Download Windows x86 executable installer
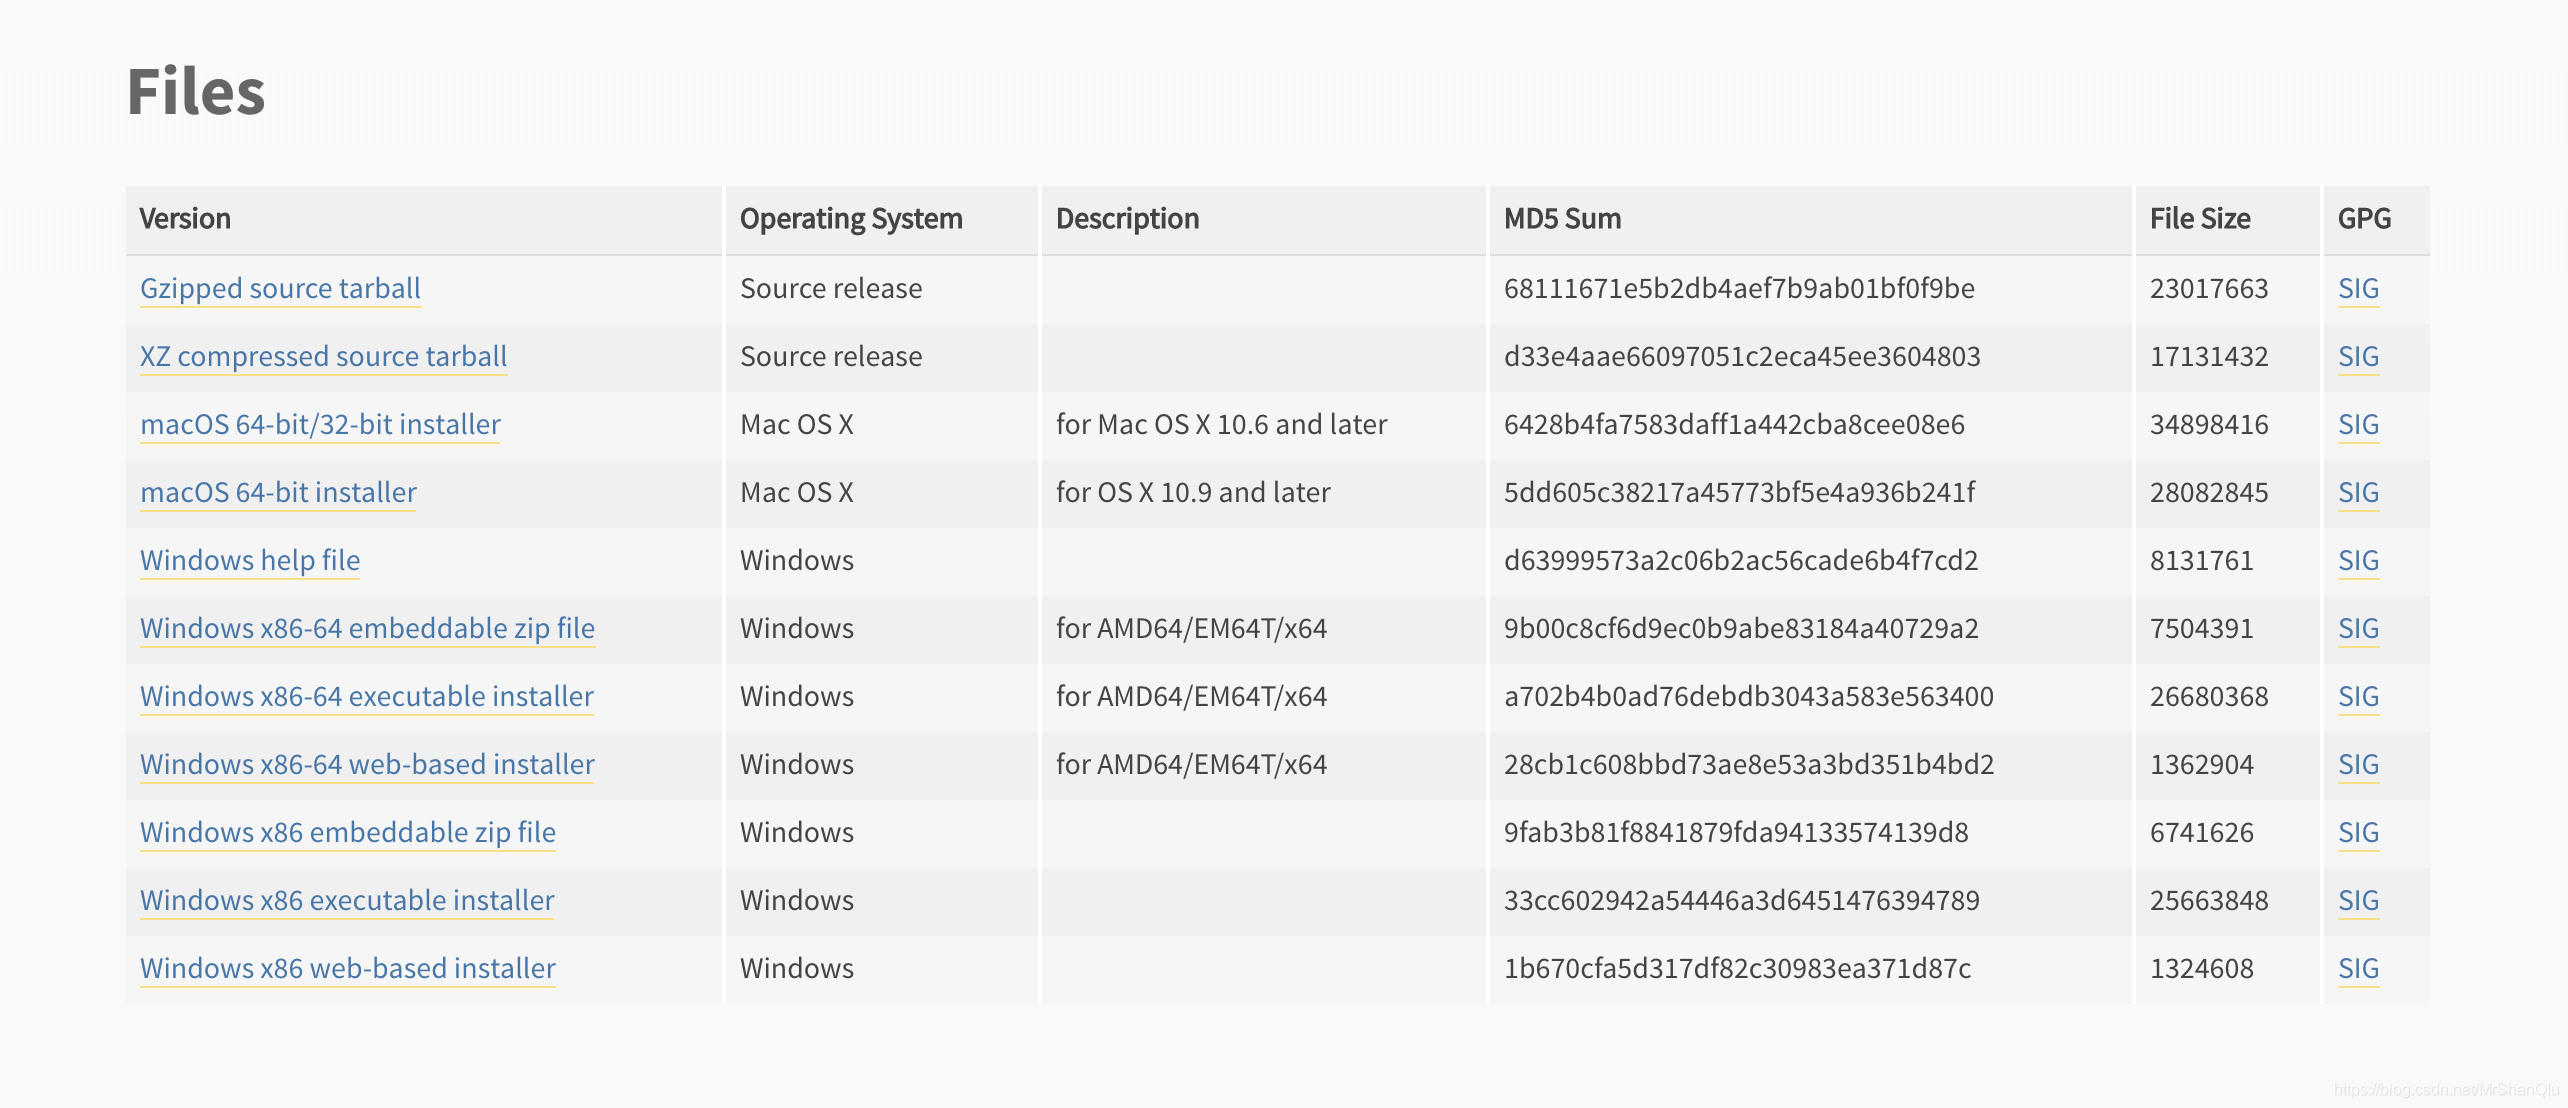 [347, 901]
